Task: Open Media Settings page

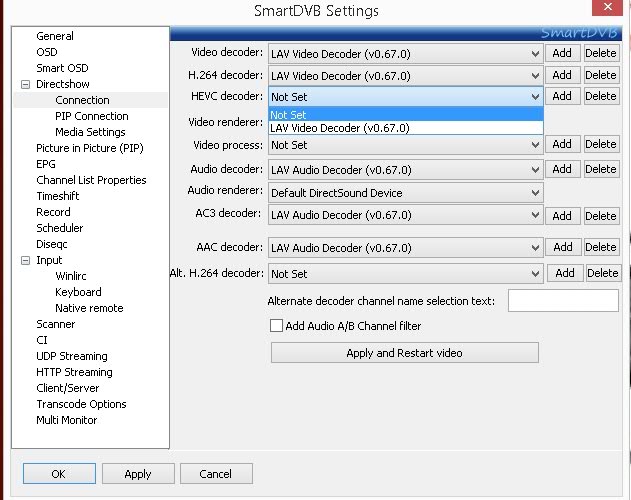Action: point(90,132)
